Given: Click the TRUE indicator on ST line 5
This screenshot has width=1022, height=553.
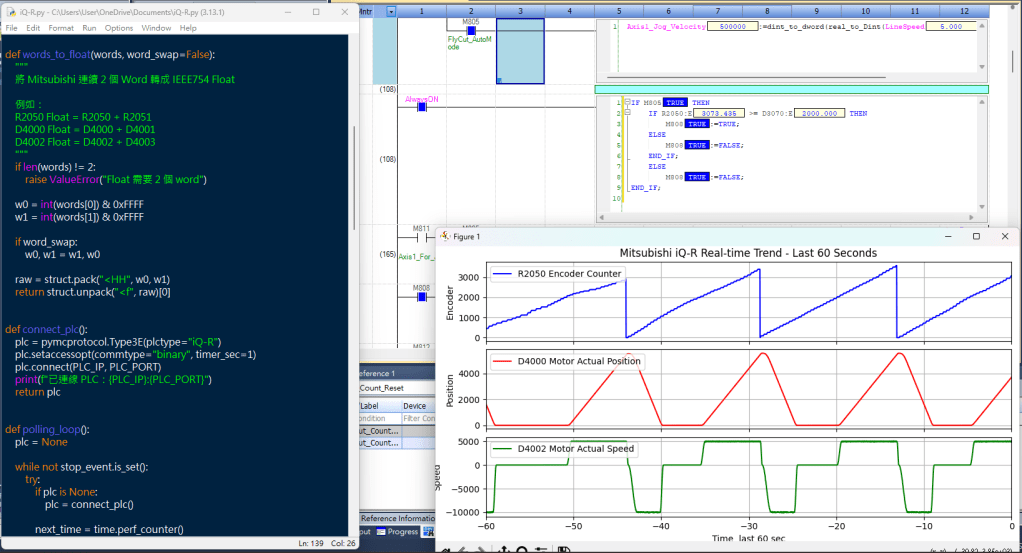Looking at the screenshot, I should (697, 145).
